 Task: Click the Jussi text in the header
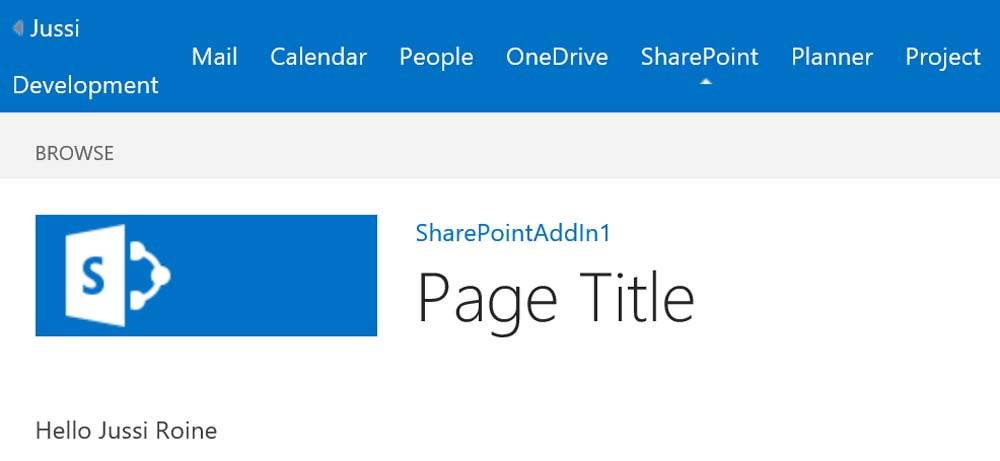point(55,28)
